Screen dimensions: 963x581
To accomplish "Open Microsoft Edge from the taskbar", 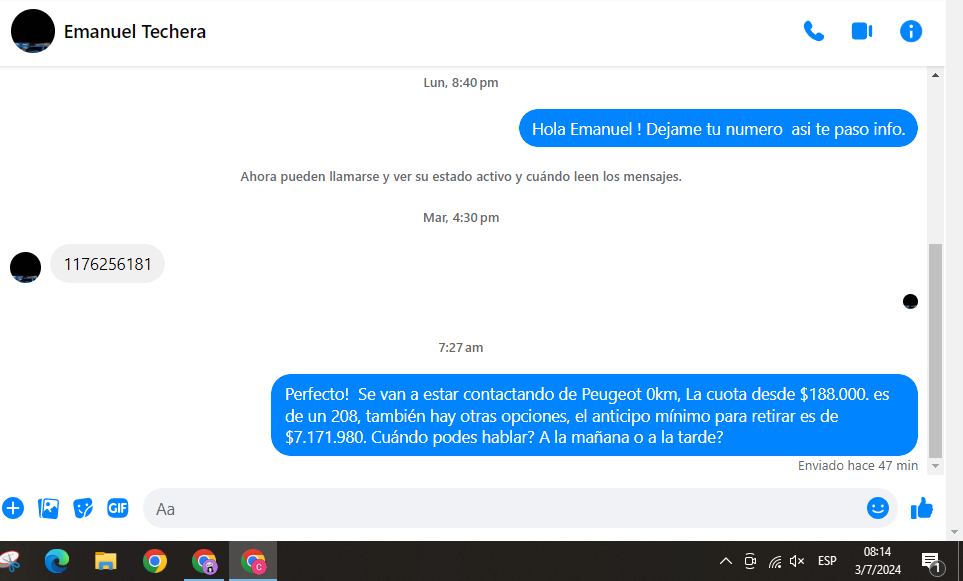I will pyautogui.click(x=57, y=561).
